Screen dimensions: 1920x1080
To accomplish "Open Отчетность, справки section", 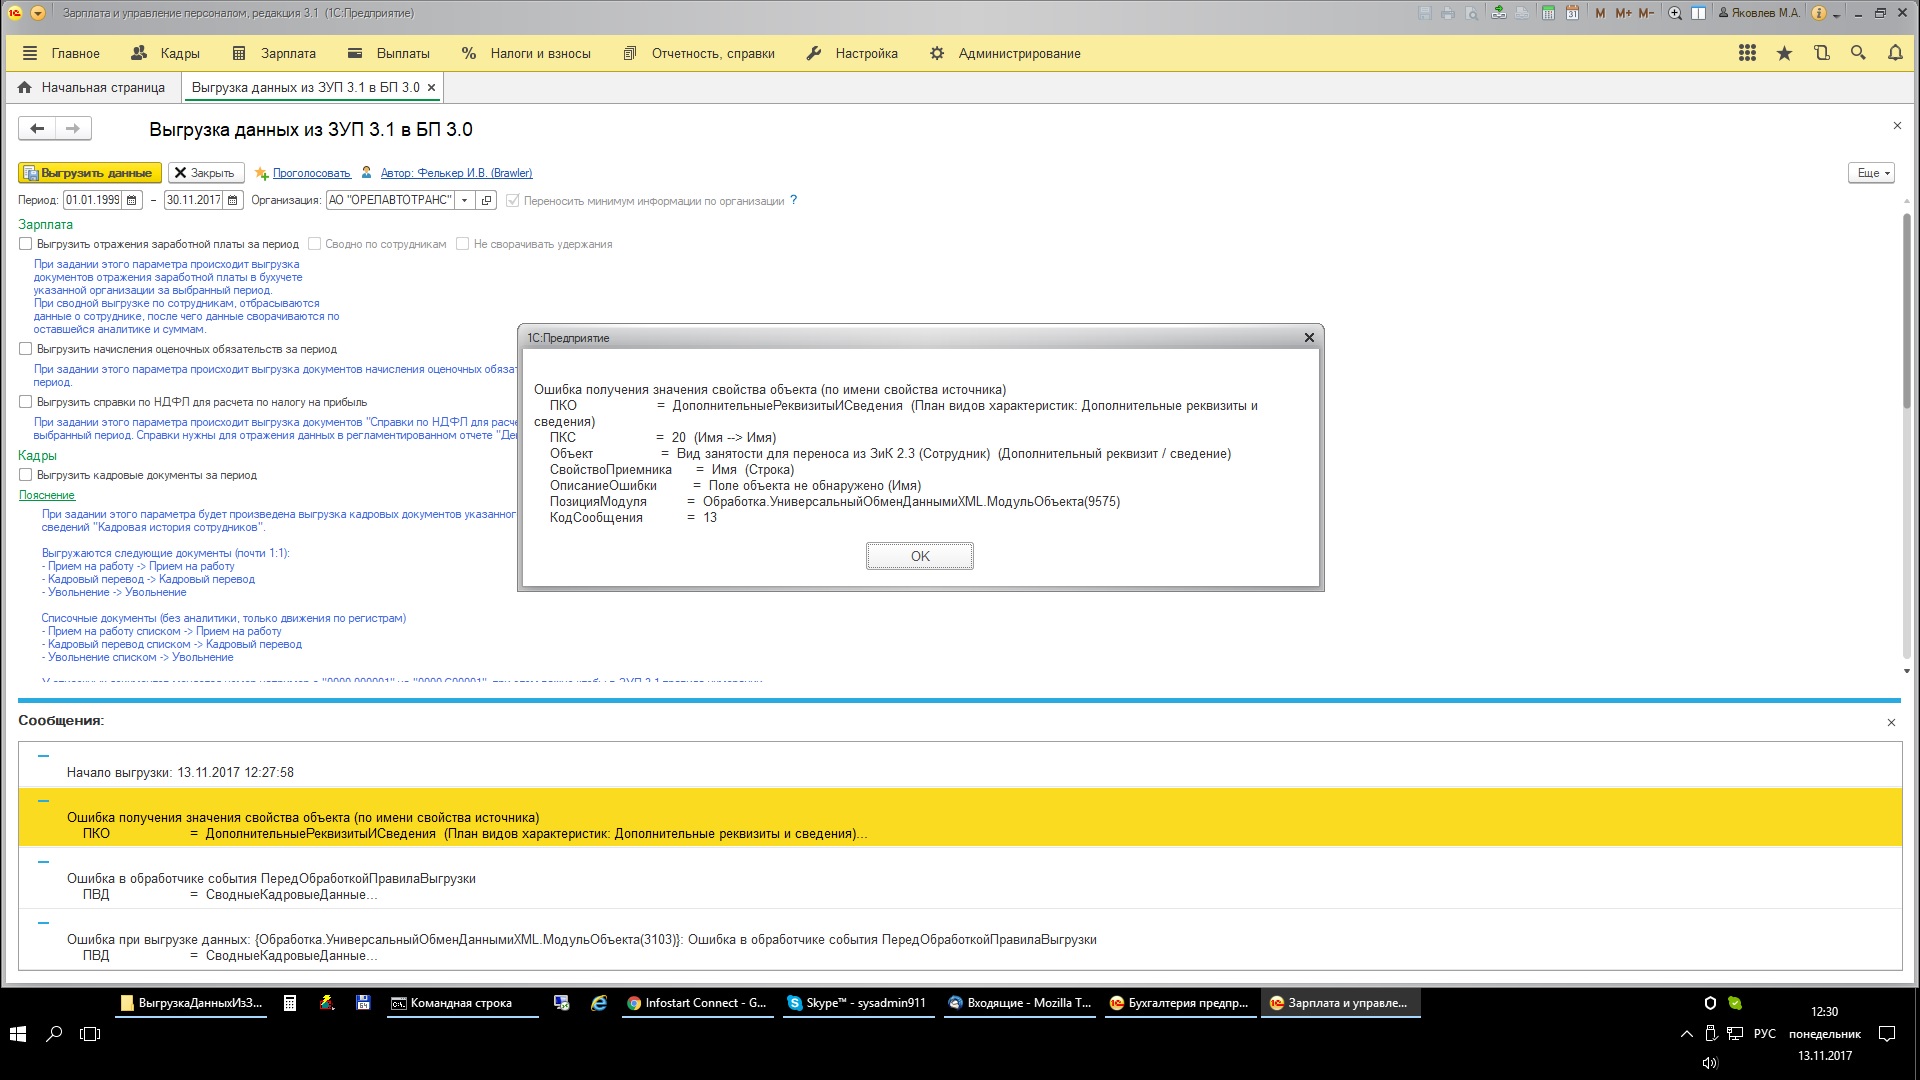I will tap(698, 53).
